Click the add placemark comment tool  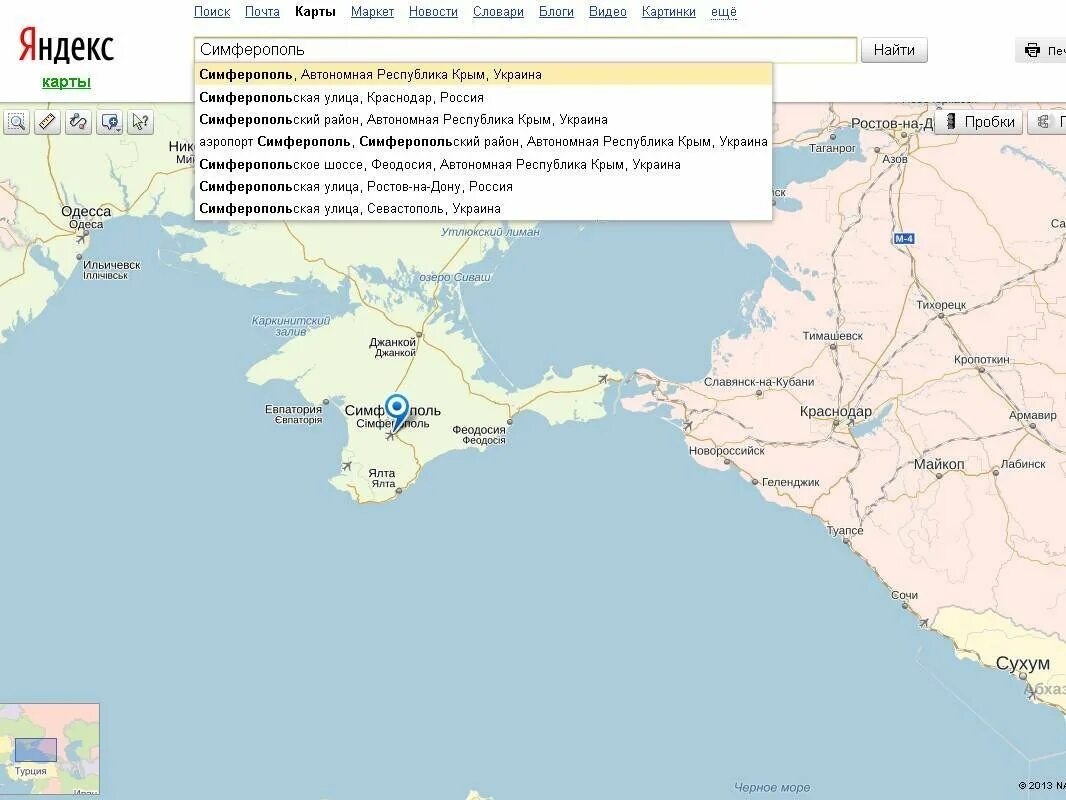point(110,122)
